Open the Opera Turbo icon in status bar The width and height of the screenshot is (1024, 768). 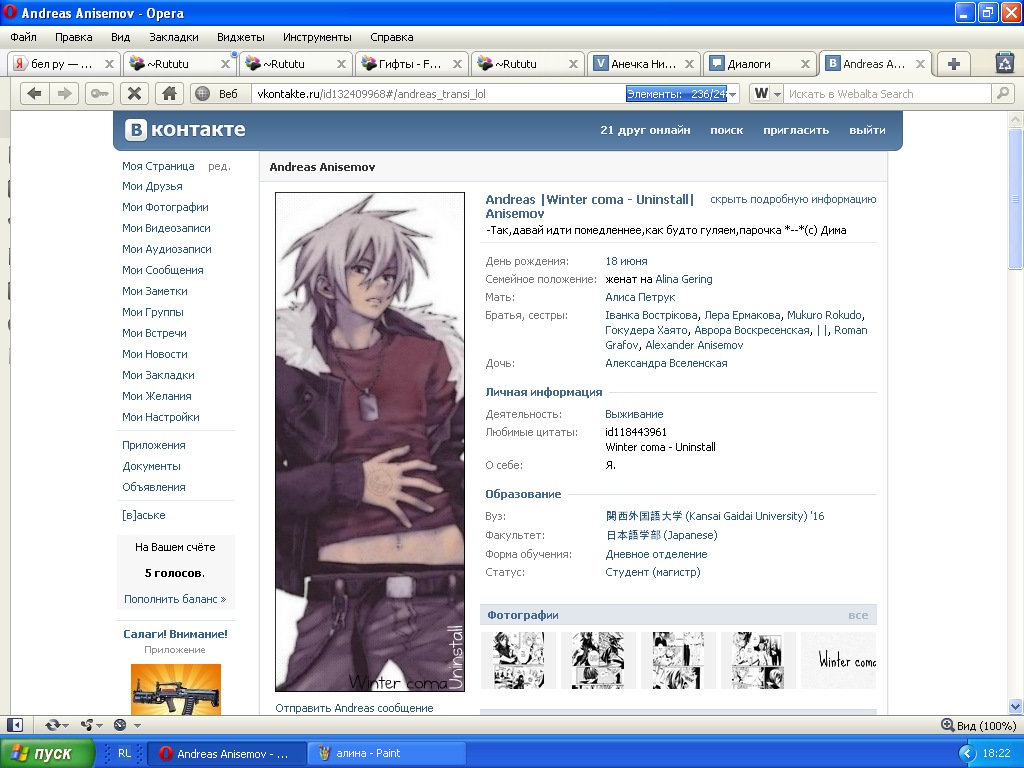[120, 725]
